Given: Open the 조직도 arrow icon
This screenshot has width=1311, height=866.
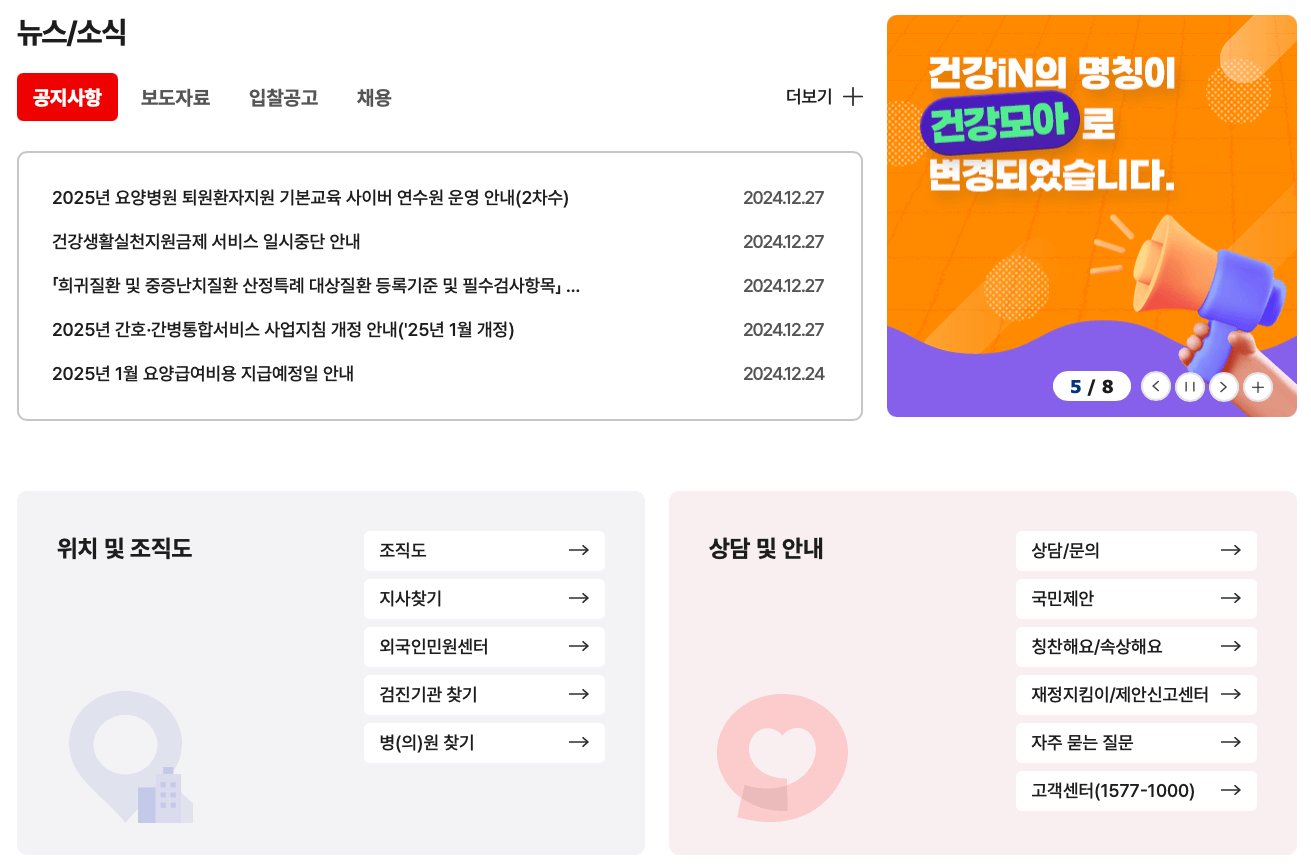Looking at the screenshot, I should click(x=579, y=551).
